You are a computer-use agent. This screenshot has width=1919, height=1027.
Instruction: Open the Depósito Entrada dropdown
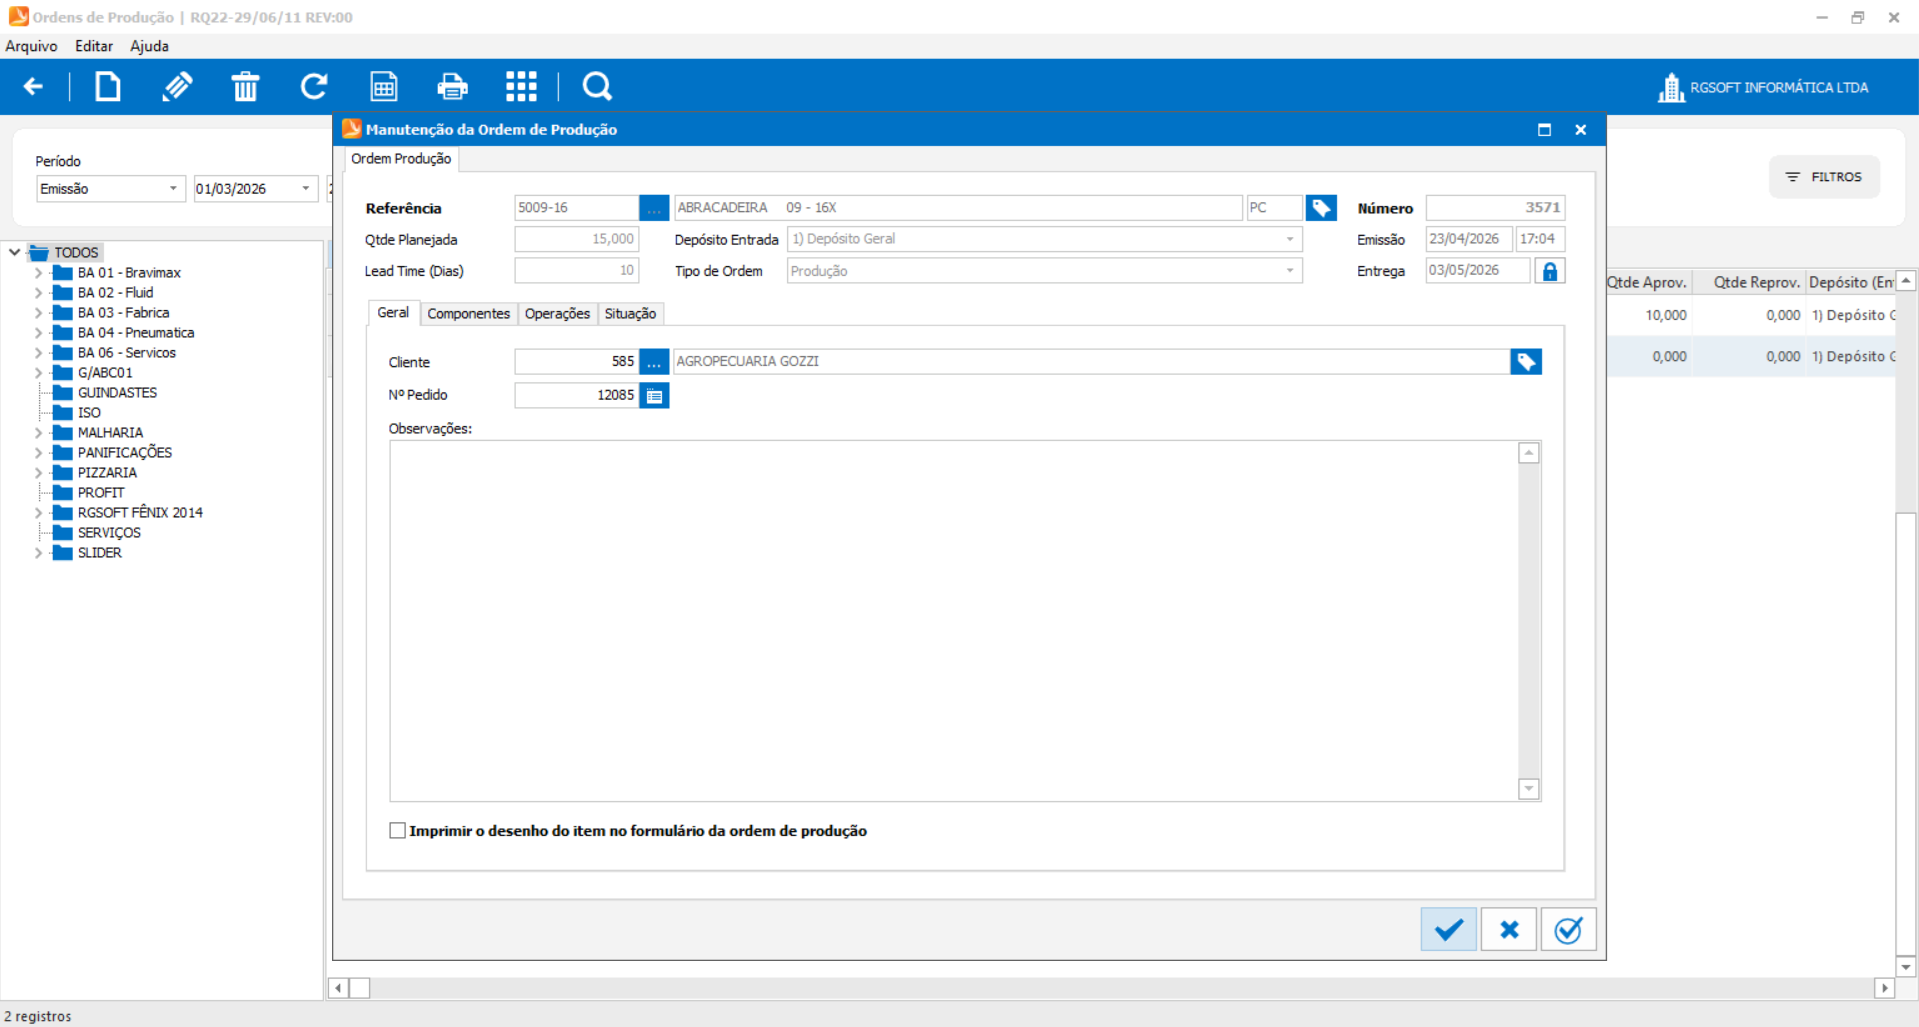point(1290,240)
